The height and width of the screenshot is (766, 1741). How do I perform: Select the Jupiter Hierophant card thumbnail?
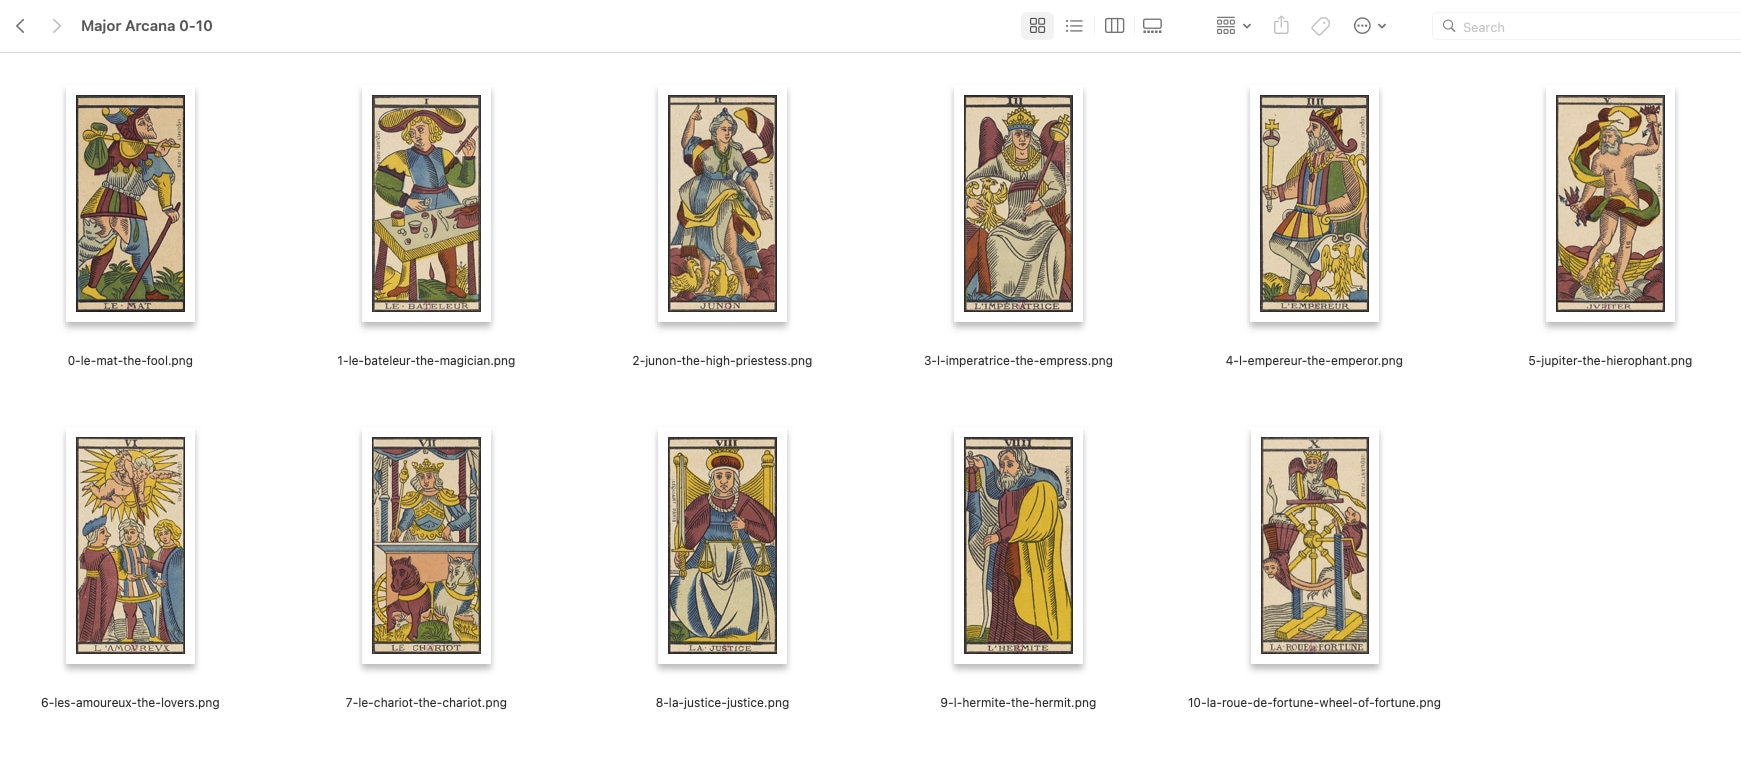click(x=1610, y=204)
